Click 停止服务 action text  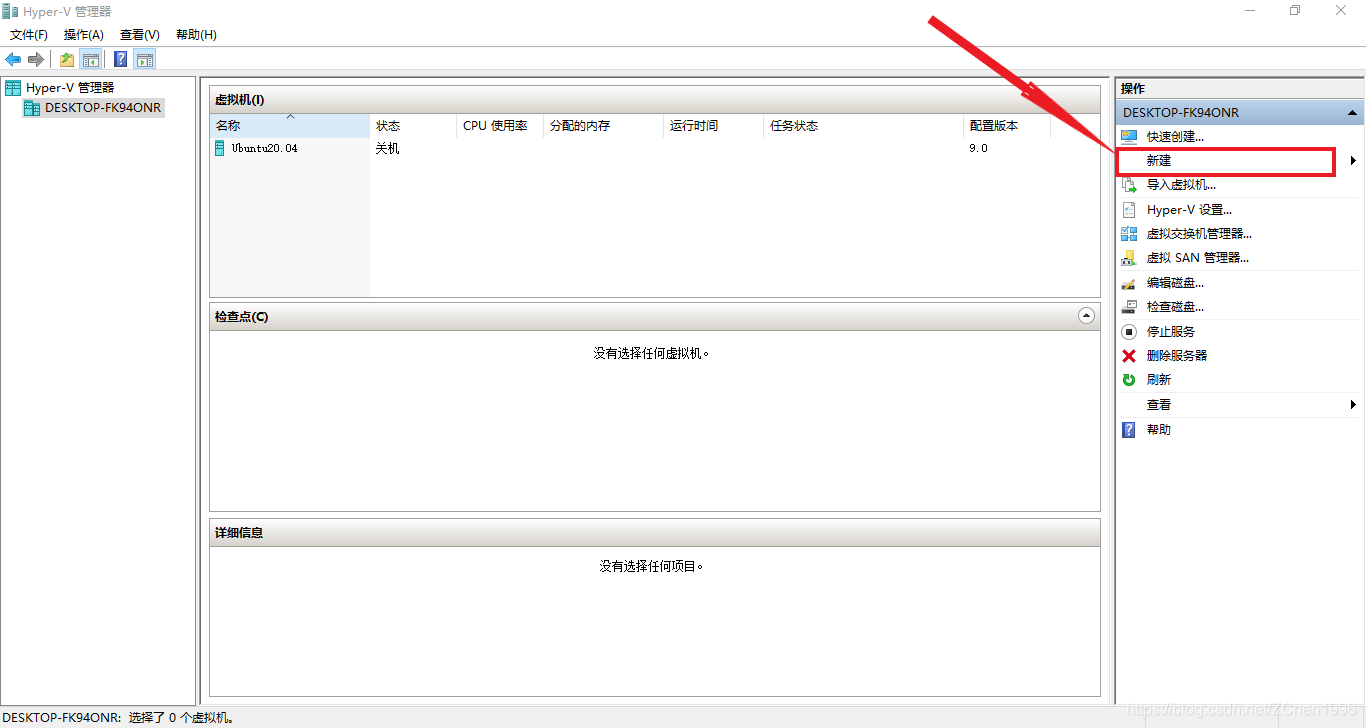(x=1171, y=332)
